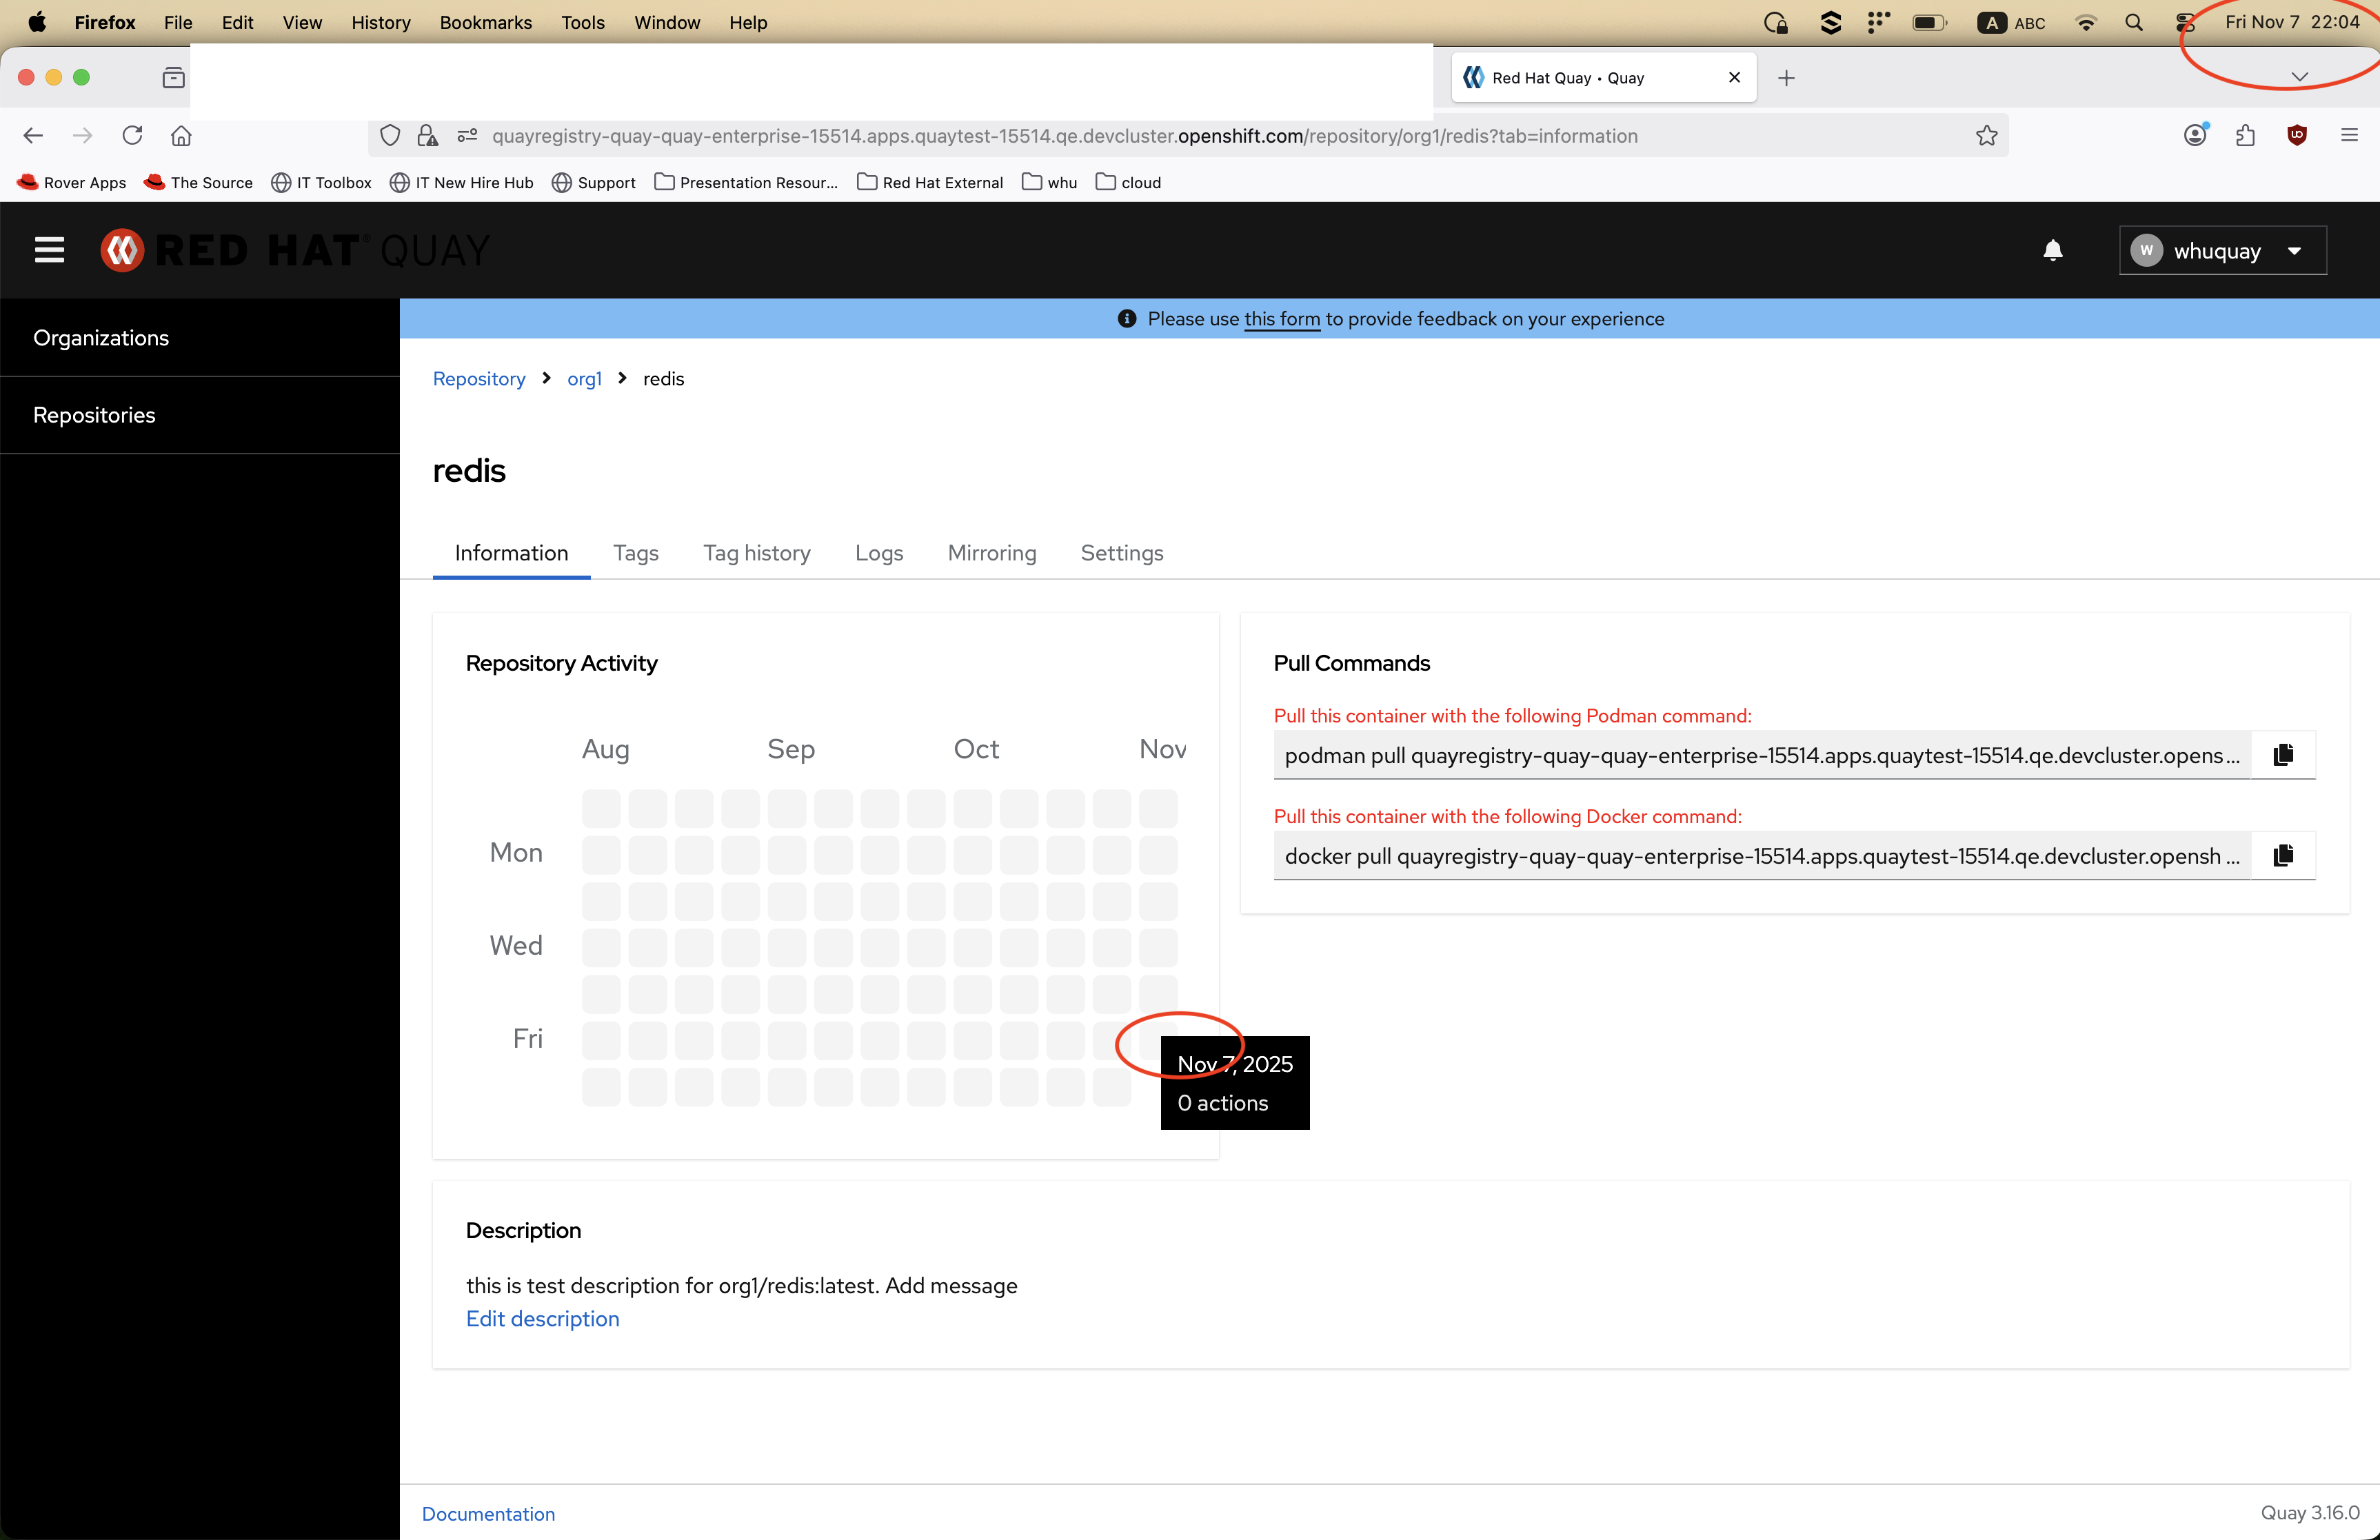Image resolution: width=2380 pixels, height=1540 pixels.
Task: Click the Red Hat Quay logo
Action: tap(295, 250)
